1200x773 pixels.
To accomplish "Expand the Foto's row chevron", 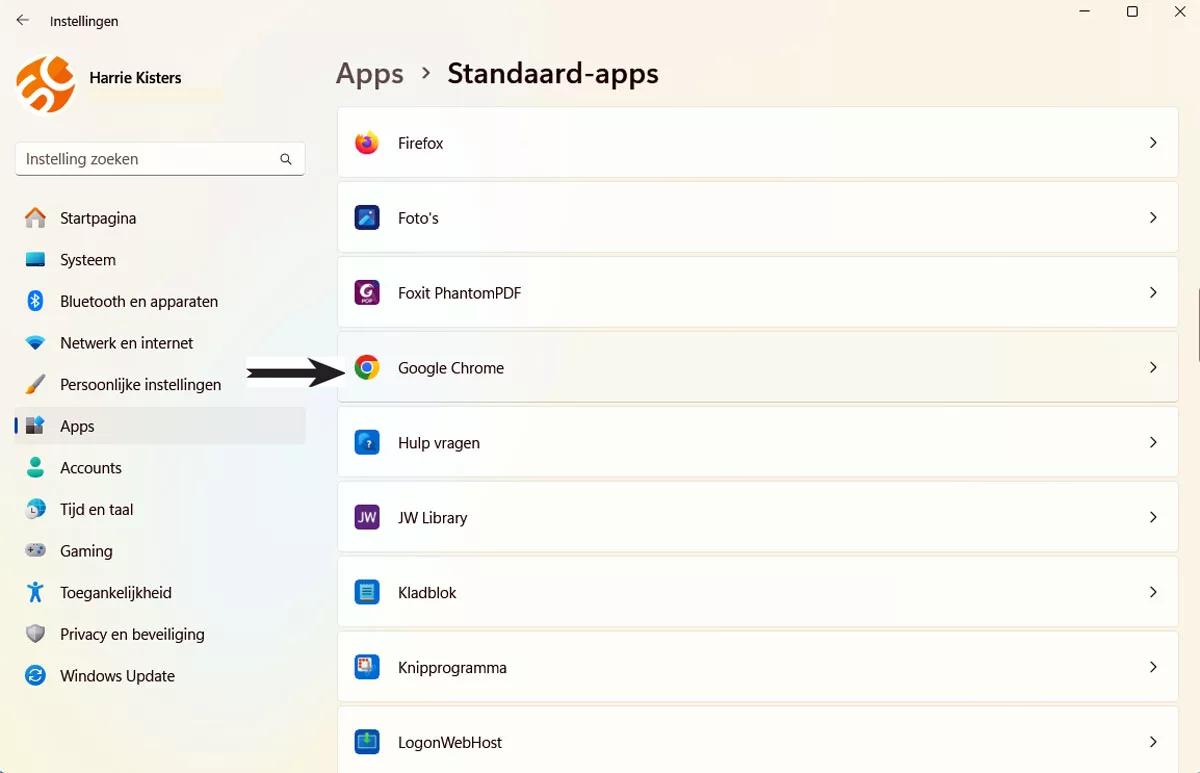I will coord(1153,218).
